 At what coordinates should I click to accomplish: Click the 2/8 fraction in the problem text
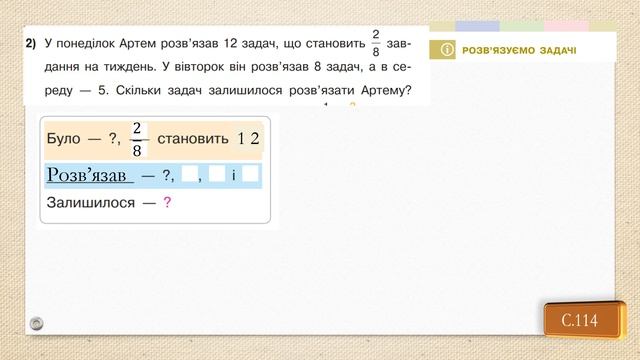[x=376, y=43]
